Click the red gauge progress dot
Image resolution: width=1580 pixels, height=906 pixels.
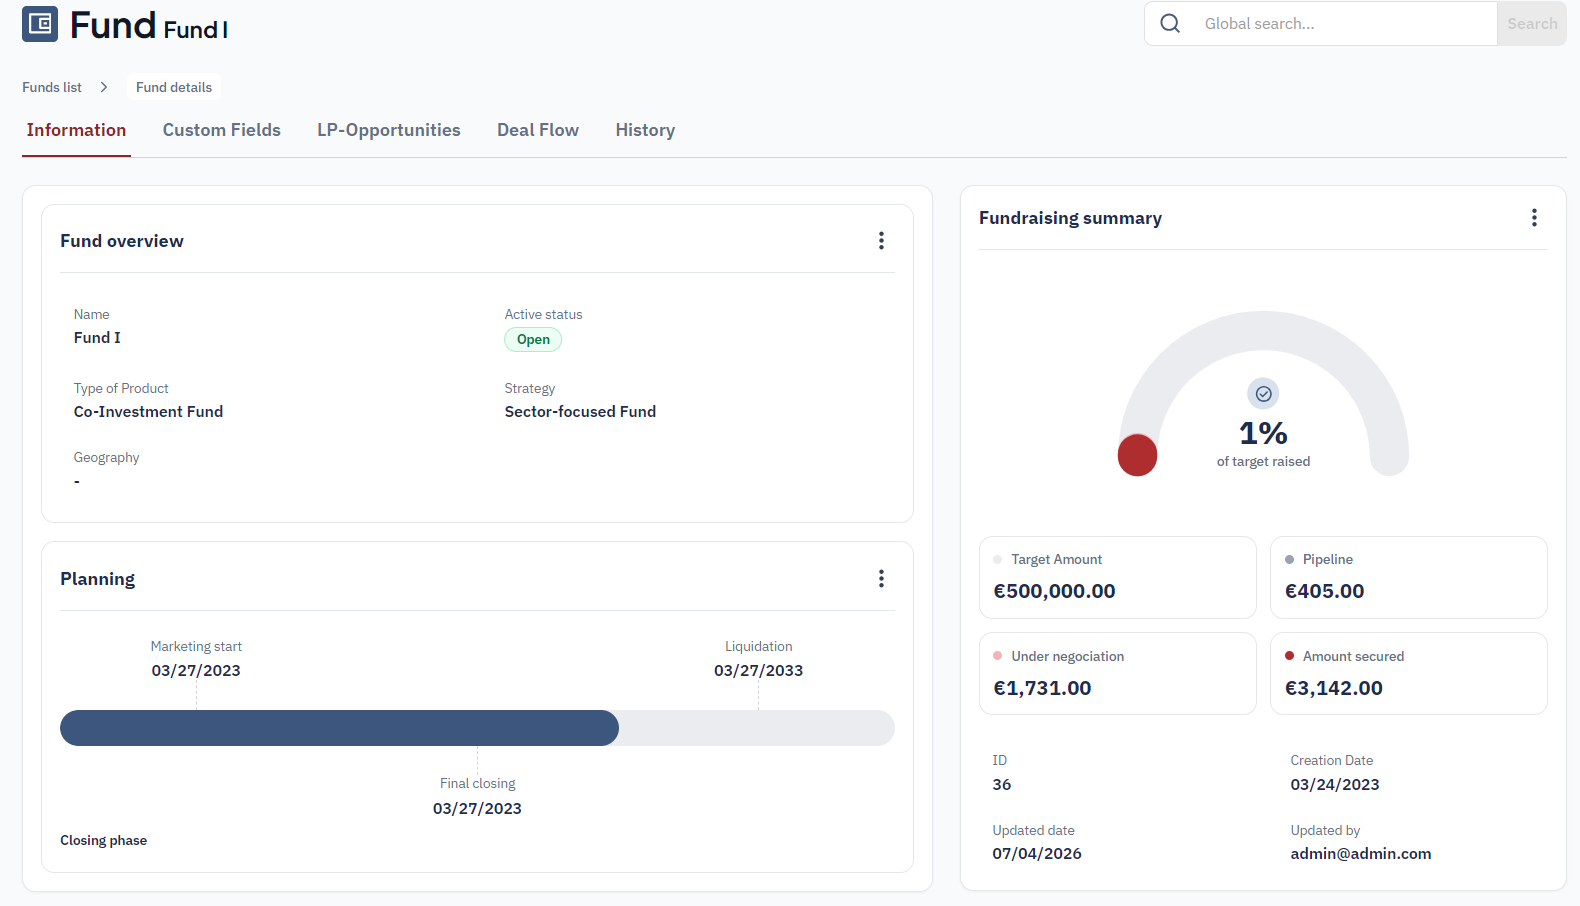pyautogui.click(x=1137, y=455)
